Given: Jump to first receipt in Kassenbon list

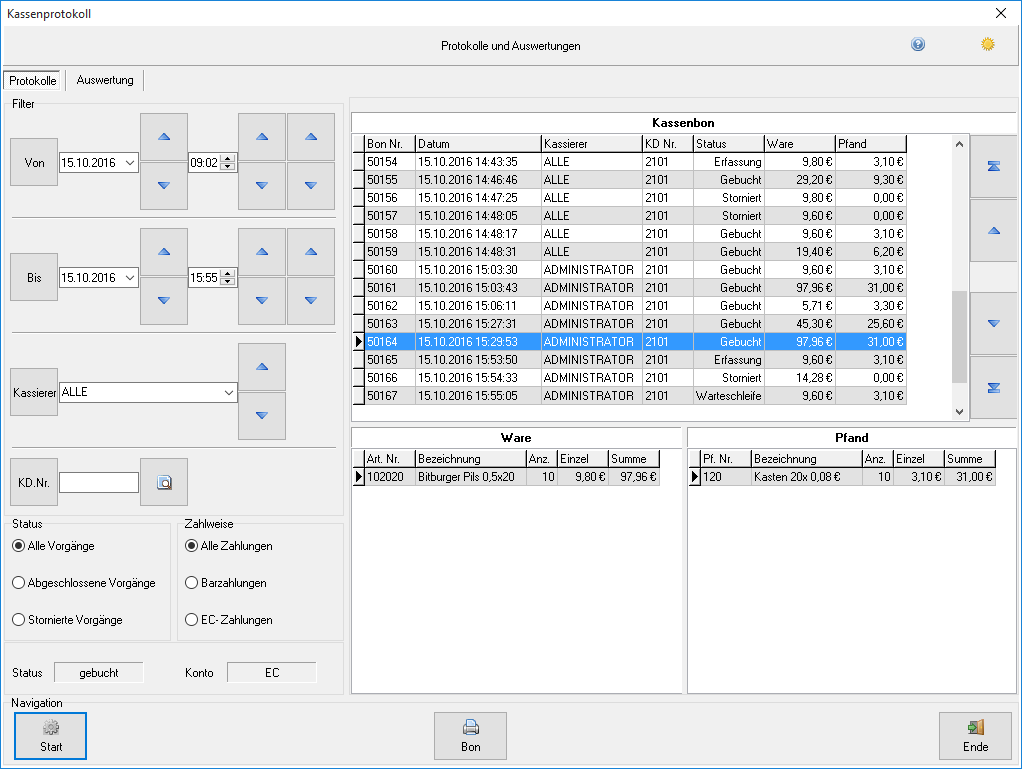Looking at the screenshot, I should 993,166.
